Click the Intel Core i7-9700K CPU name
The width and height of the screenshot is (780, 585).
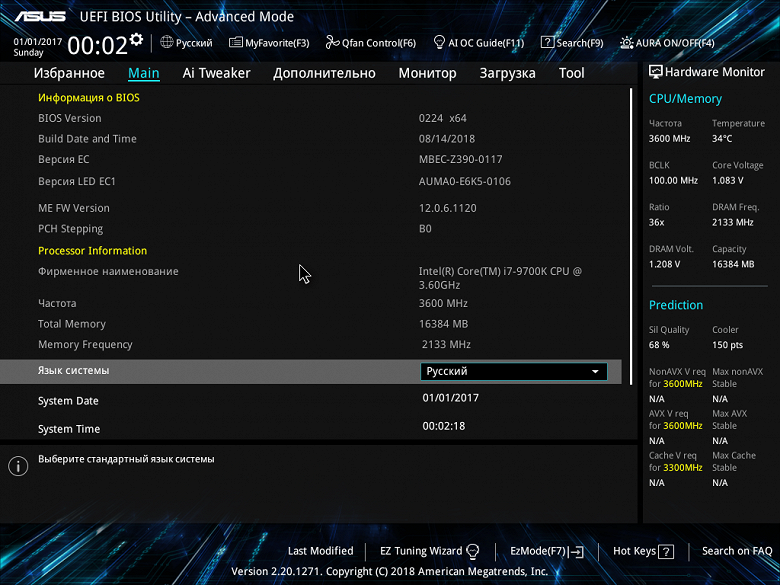(x=500, y=278)
